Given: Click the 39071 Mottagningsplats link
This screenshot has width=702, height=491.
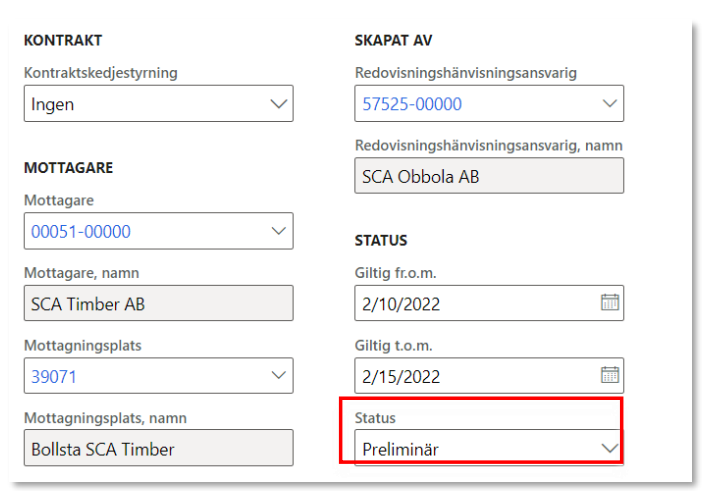Looking at the screenshot, I should 54,377.
